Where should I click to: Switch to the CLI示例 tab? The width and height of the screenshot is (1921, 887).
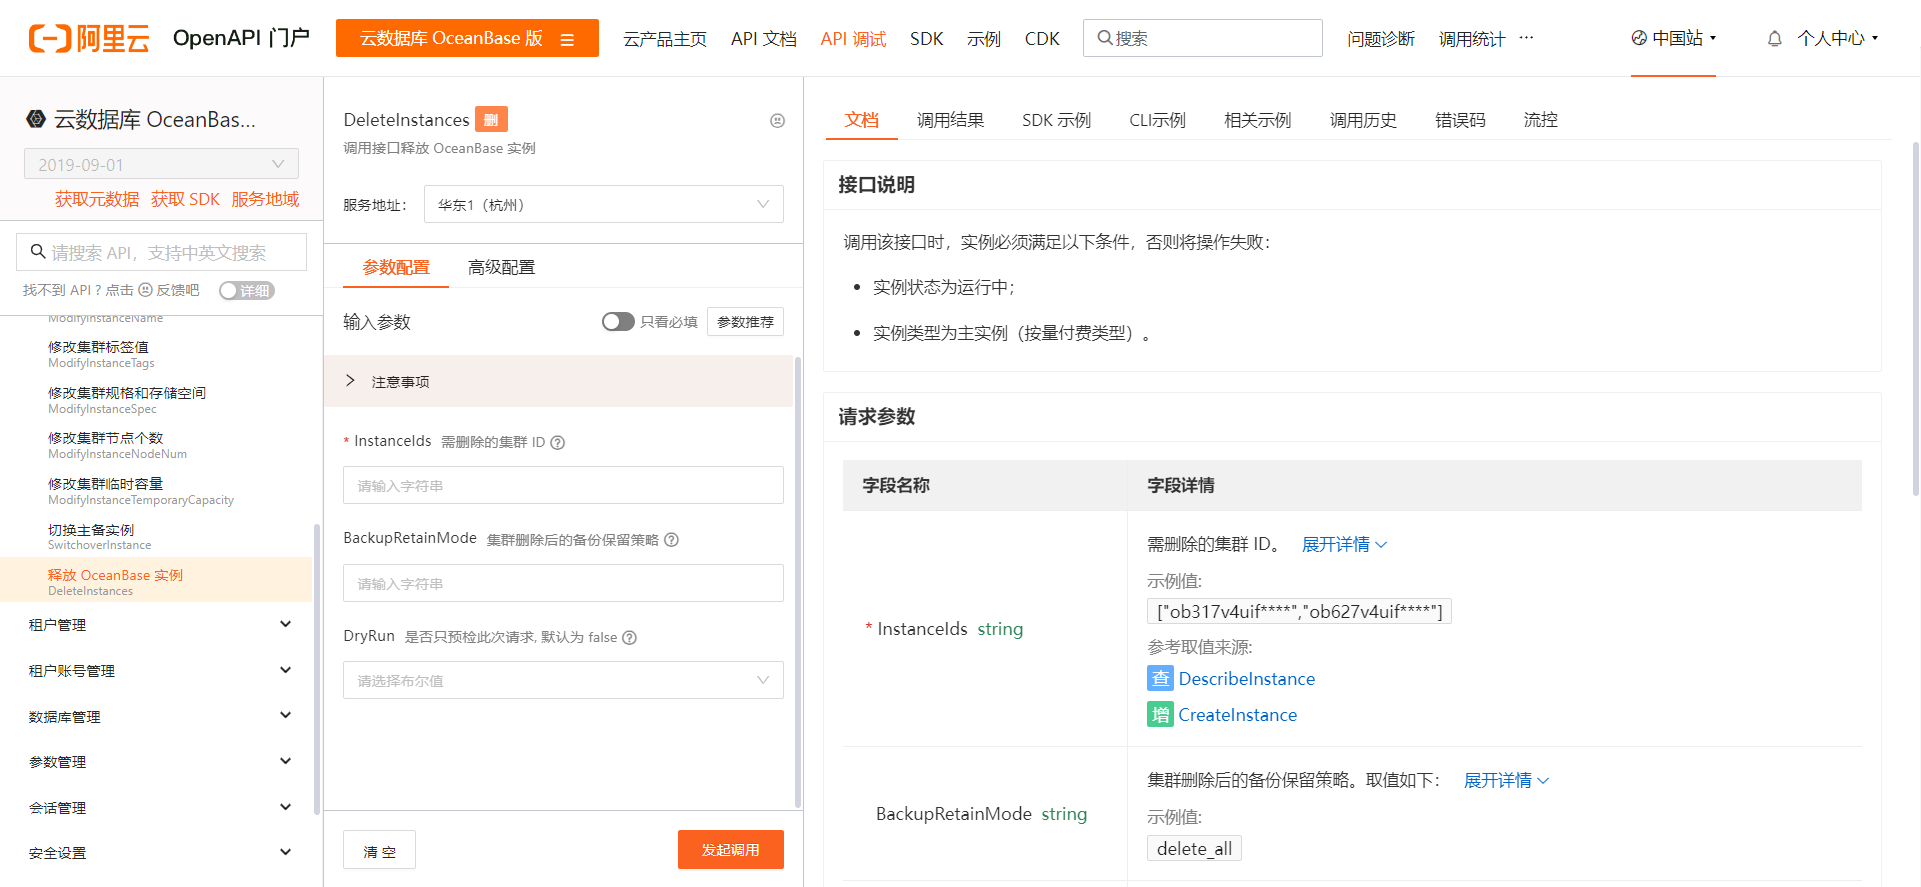tap(1157, 120)
